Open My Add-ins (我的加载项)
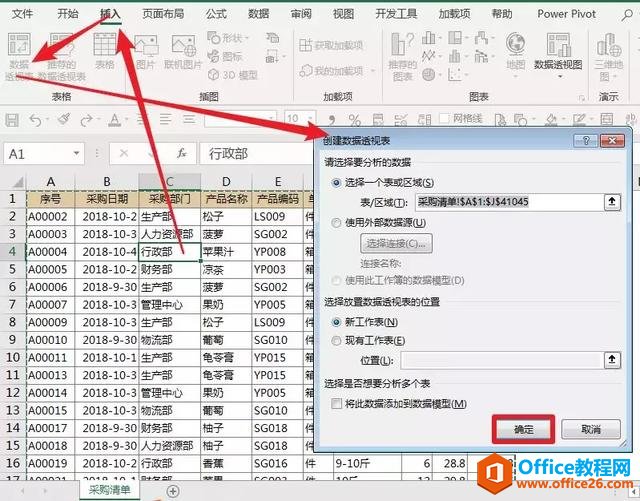Screen dimensions: 640x501 pos(336,71)
